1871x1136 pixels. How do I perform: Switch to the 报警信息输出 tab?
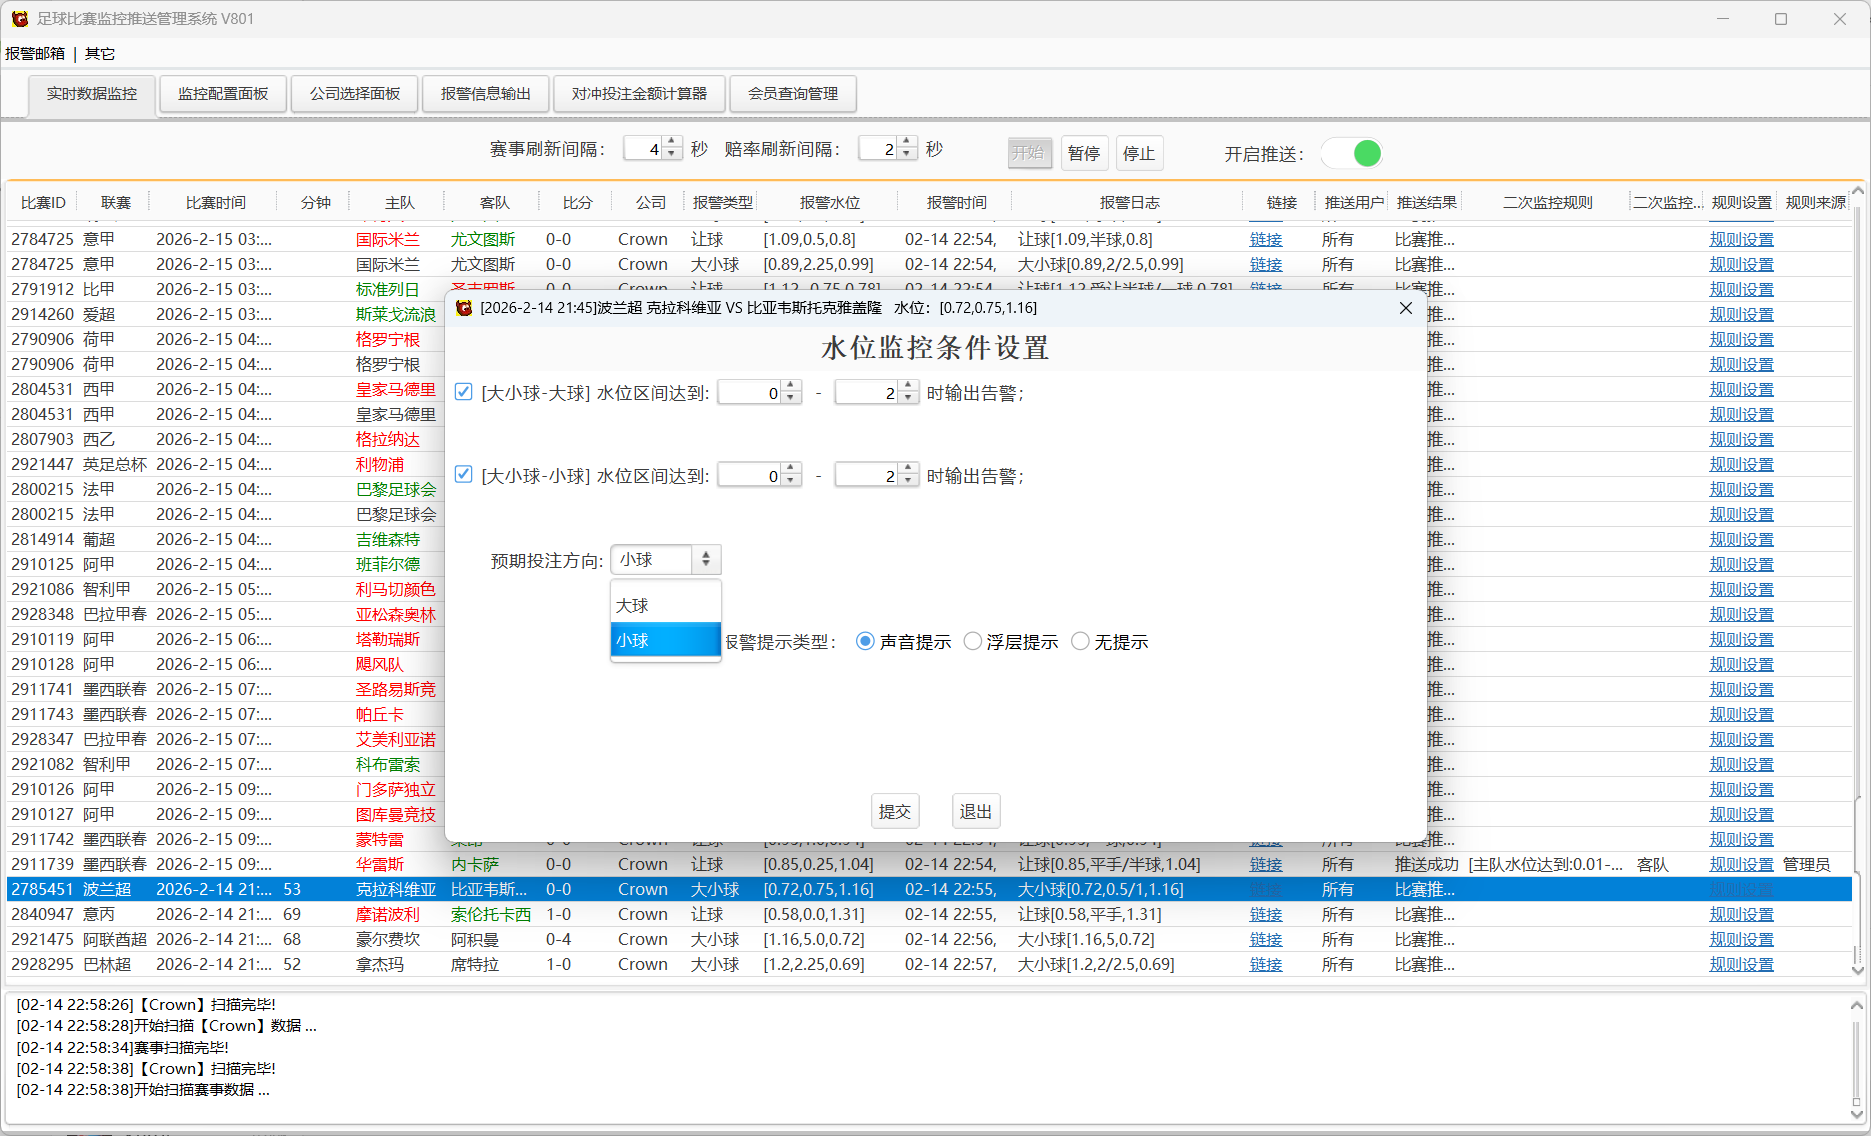click(486, 94)
